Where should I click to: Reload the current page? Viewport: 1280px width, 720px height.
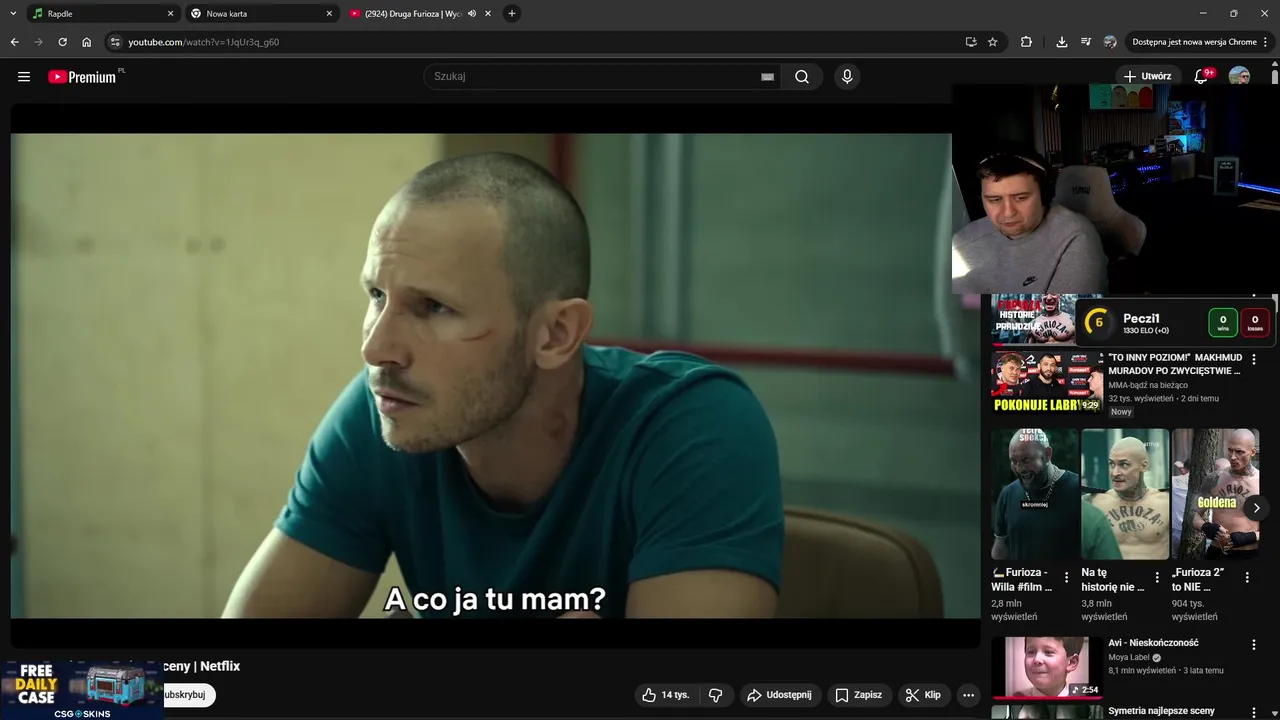(62, 42)
